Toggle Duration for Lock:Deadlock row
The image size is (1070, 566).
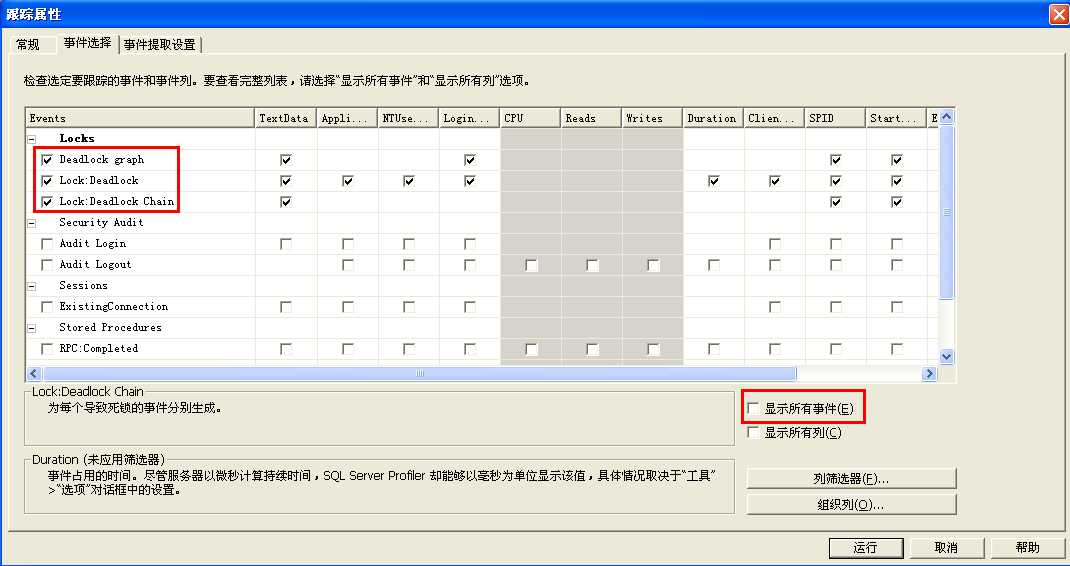click(714, 181)
